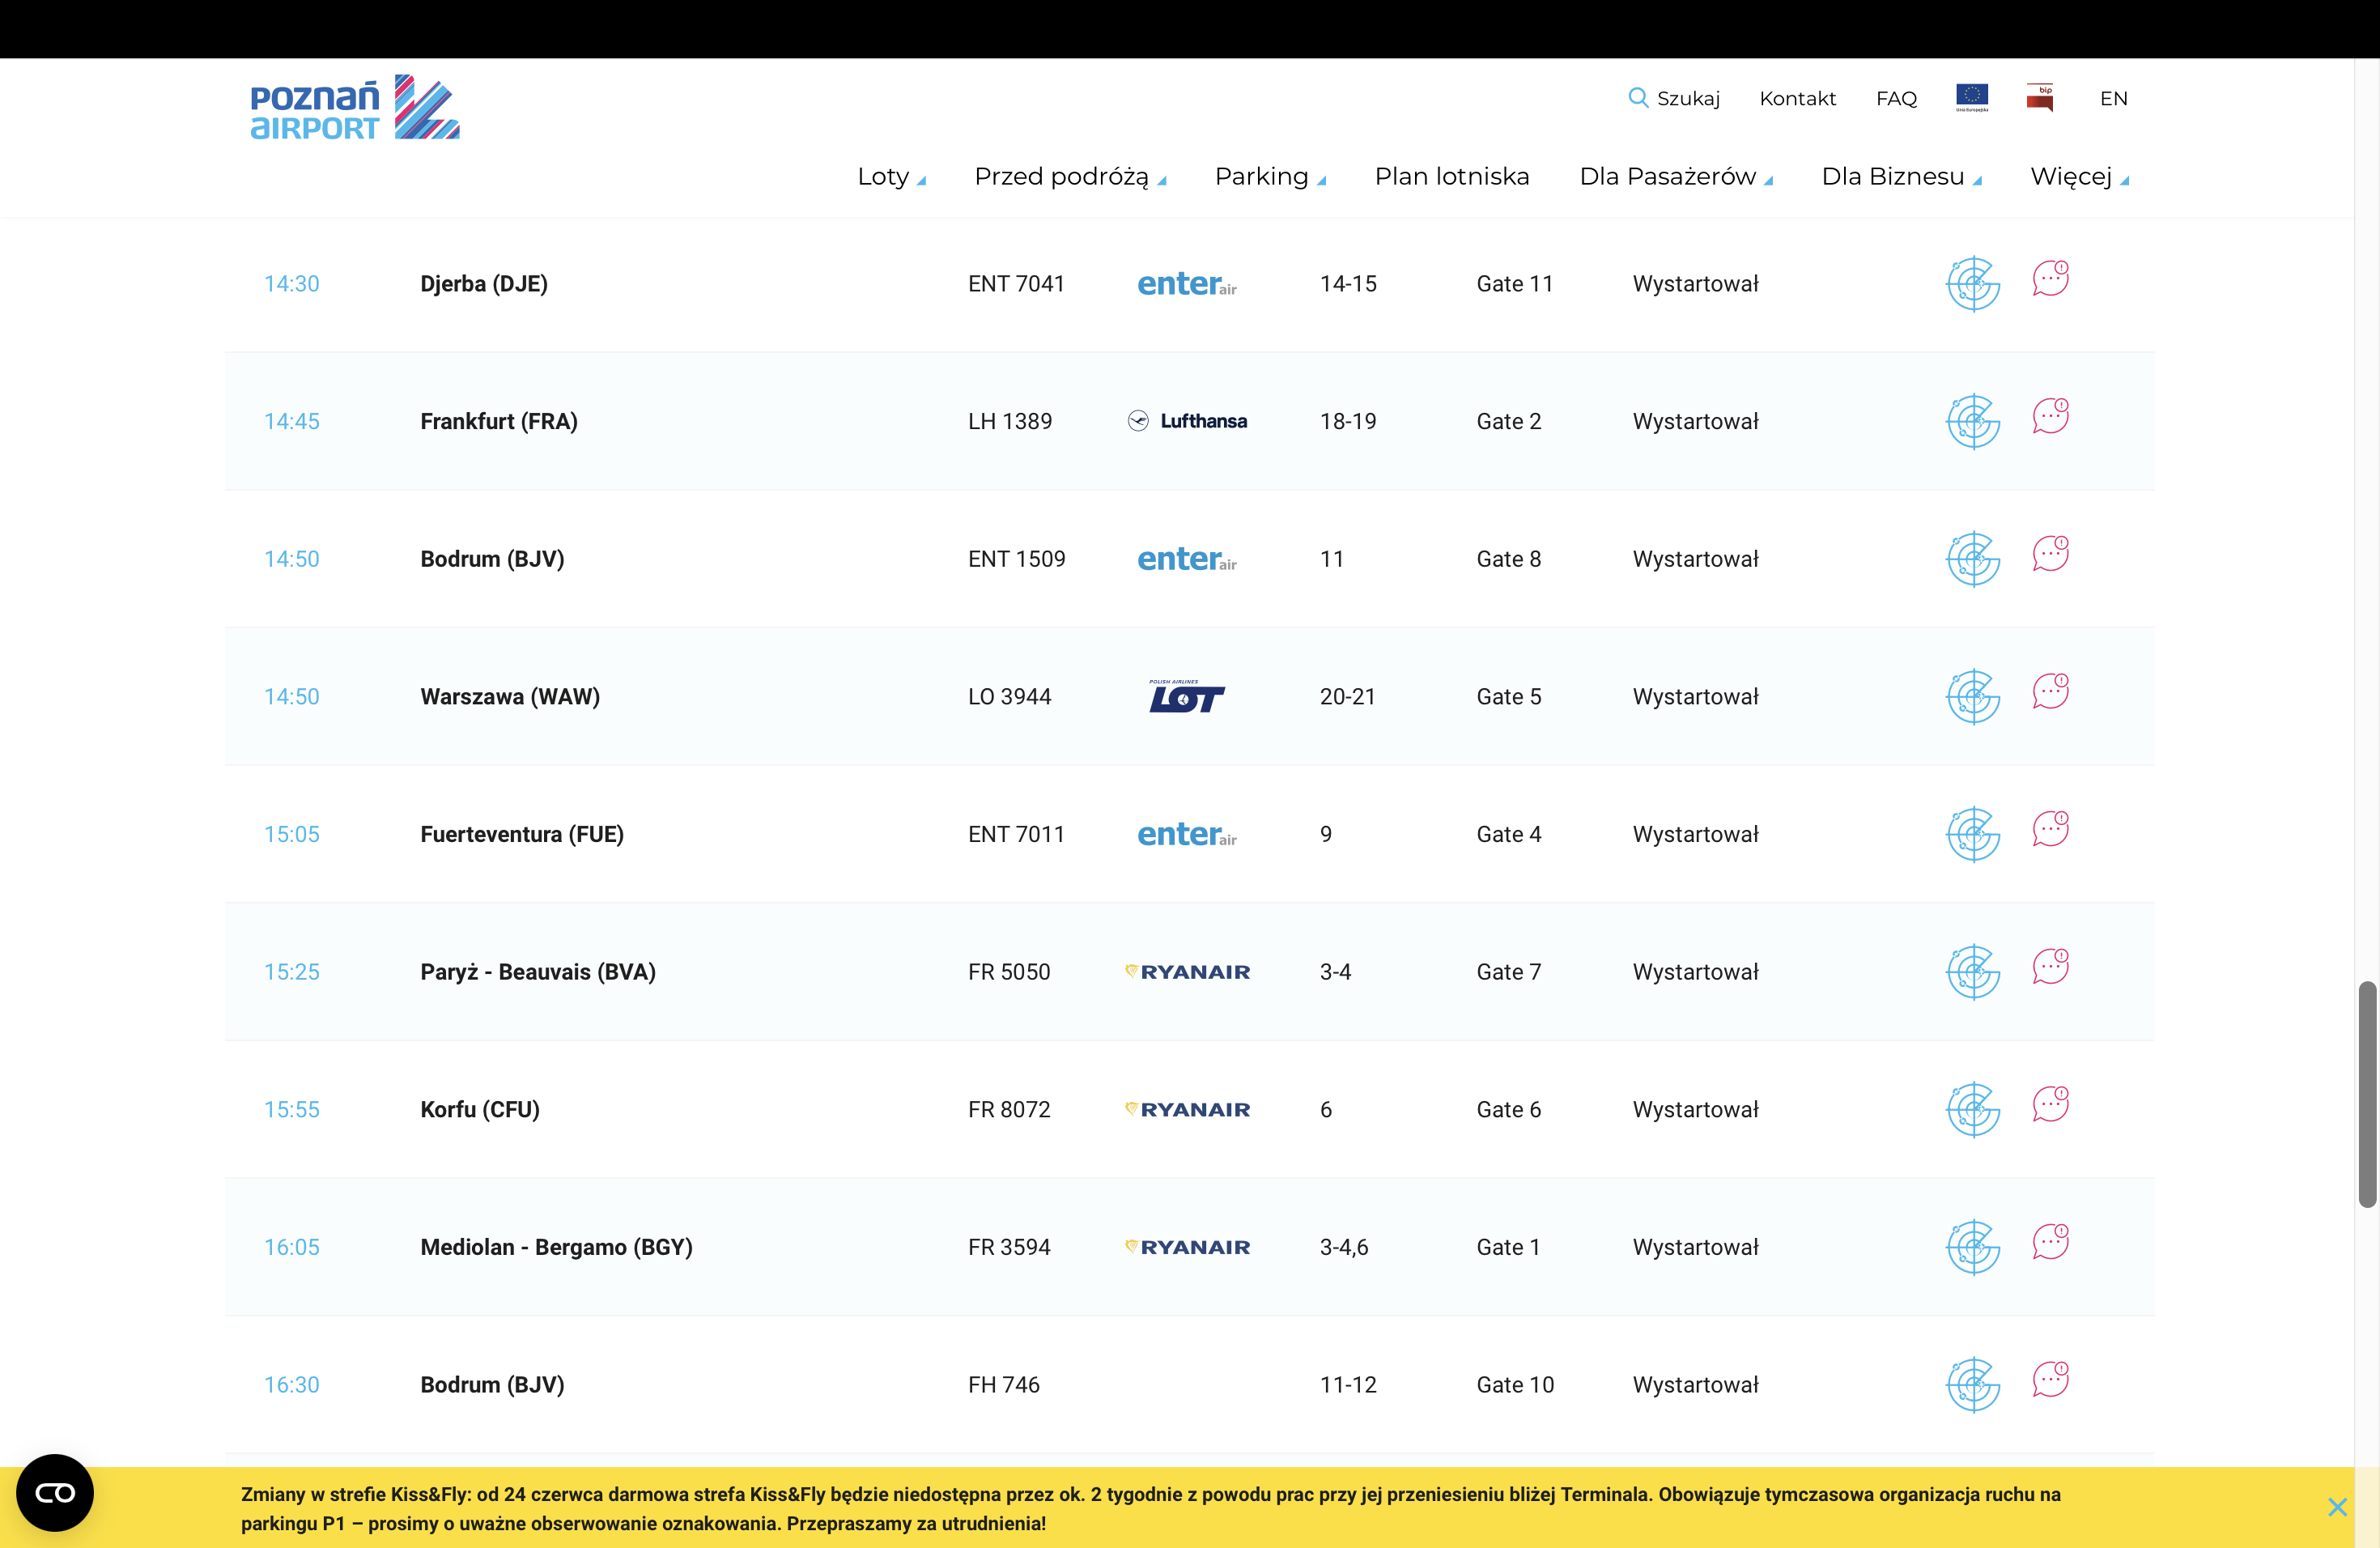
Task: Open notification icon for Djerba ENT 7041
Action: [x=2050, y=278]
